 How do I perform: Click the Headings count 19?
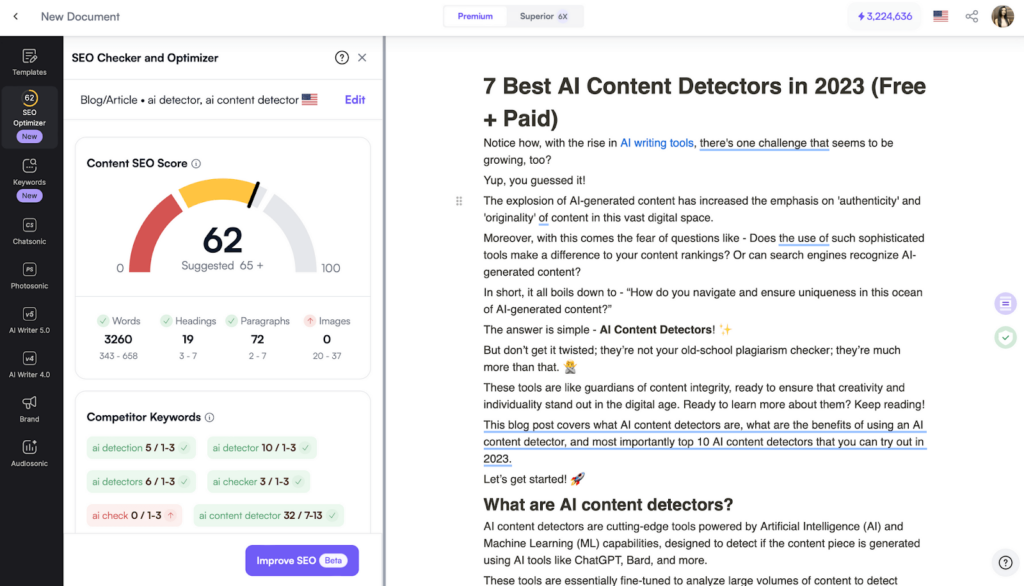187,340
